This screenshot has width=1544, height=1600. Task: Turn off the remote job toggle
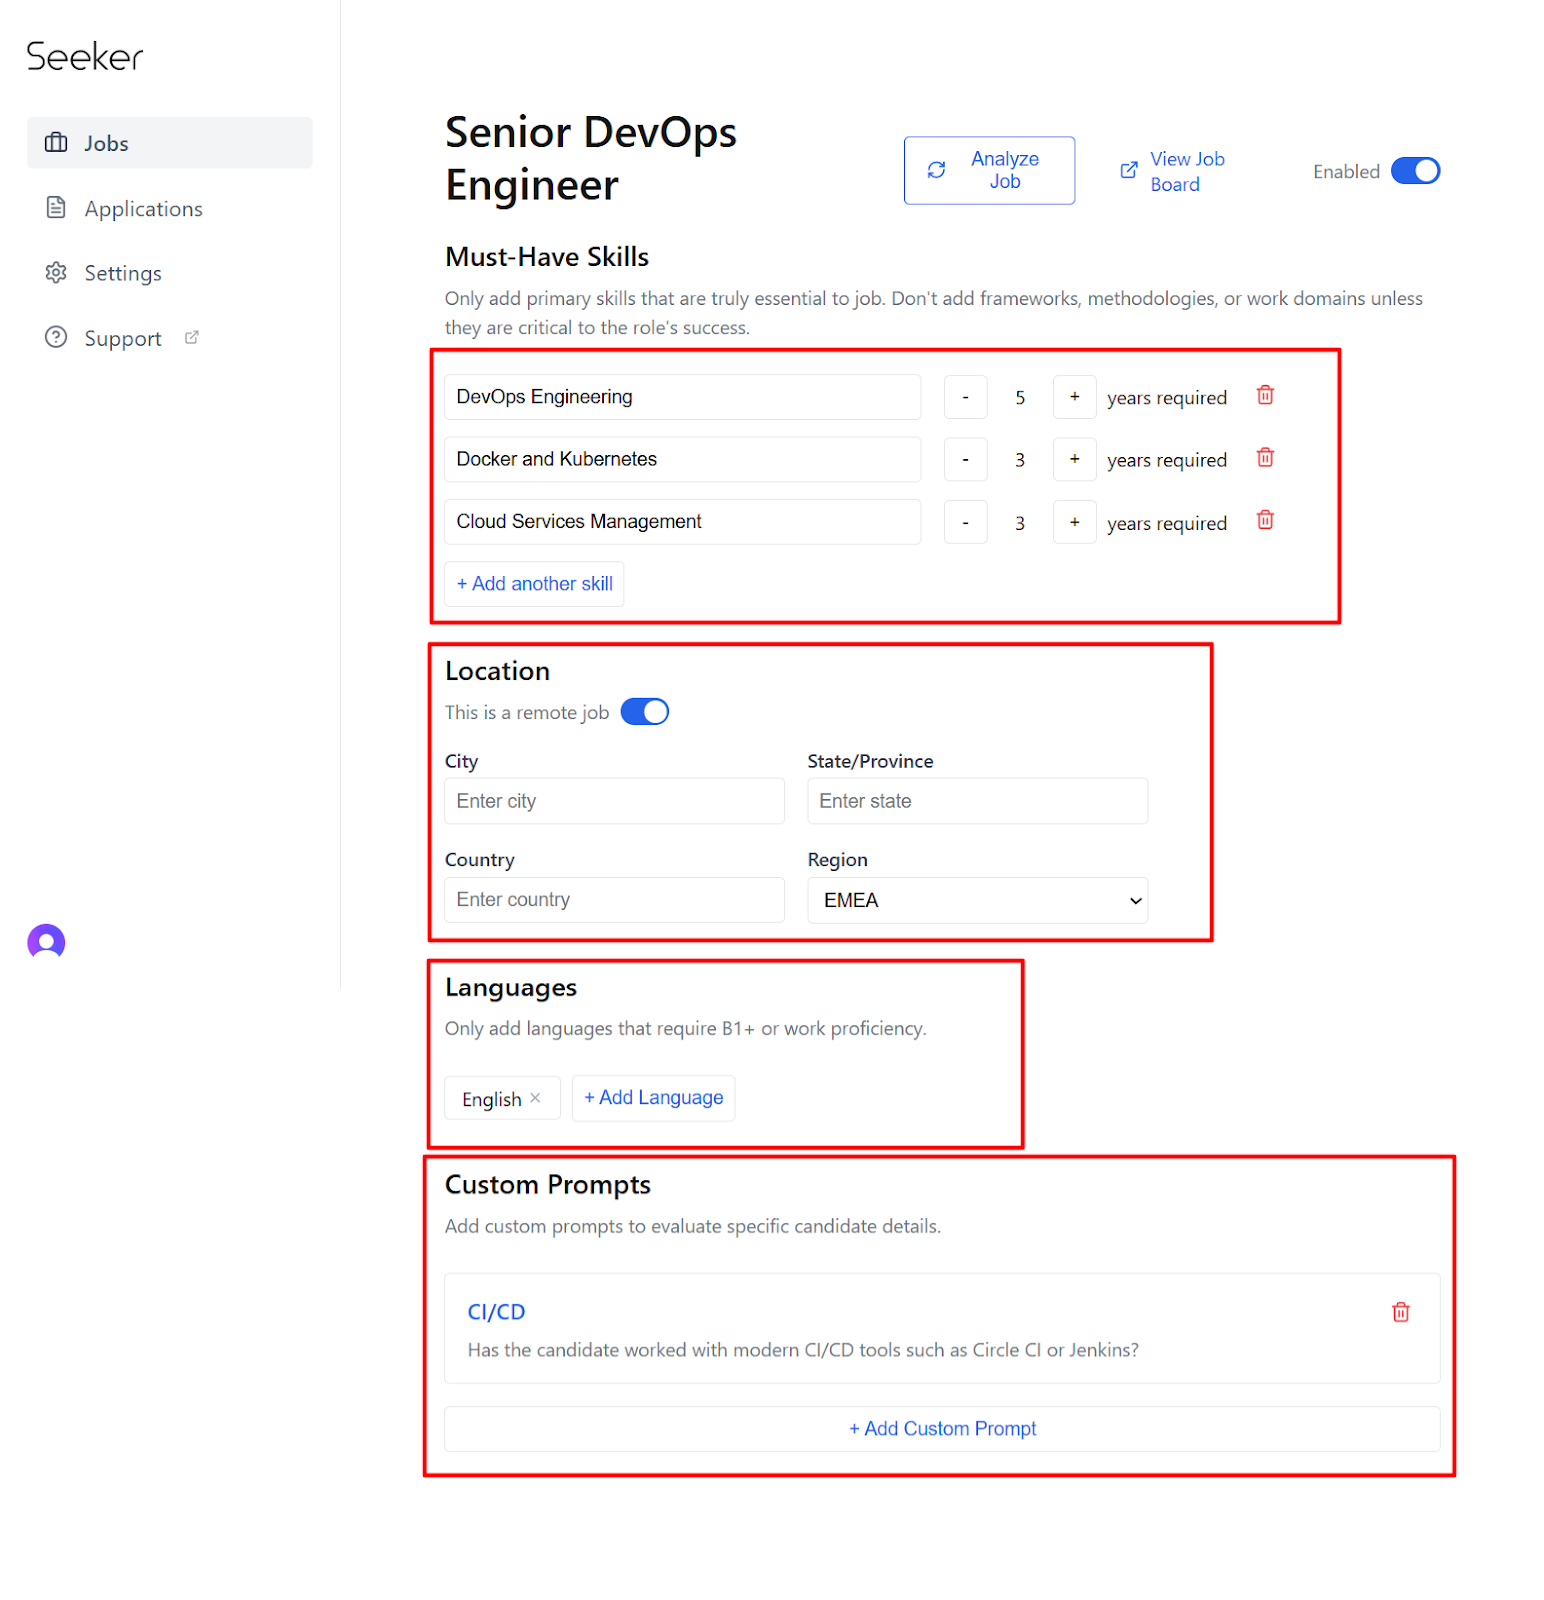click(x=645, y=712)
